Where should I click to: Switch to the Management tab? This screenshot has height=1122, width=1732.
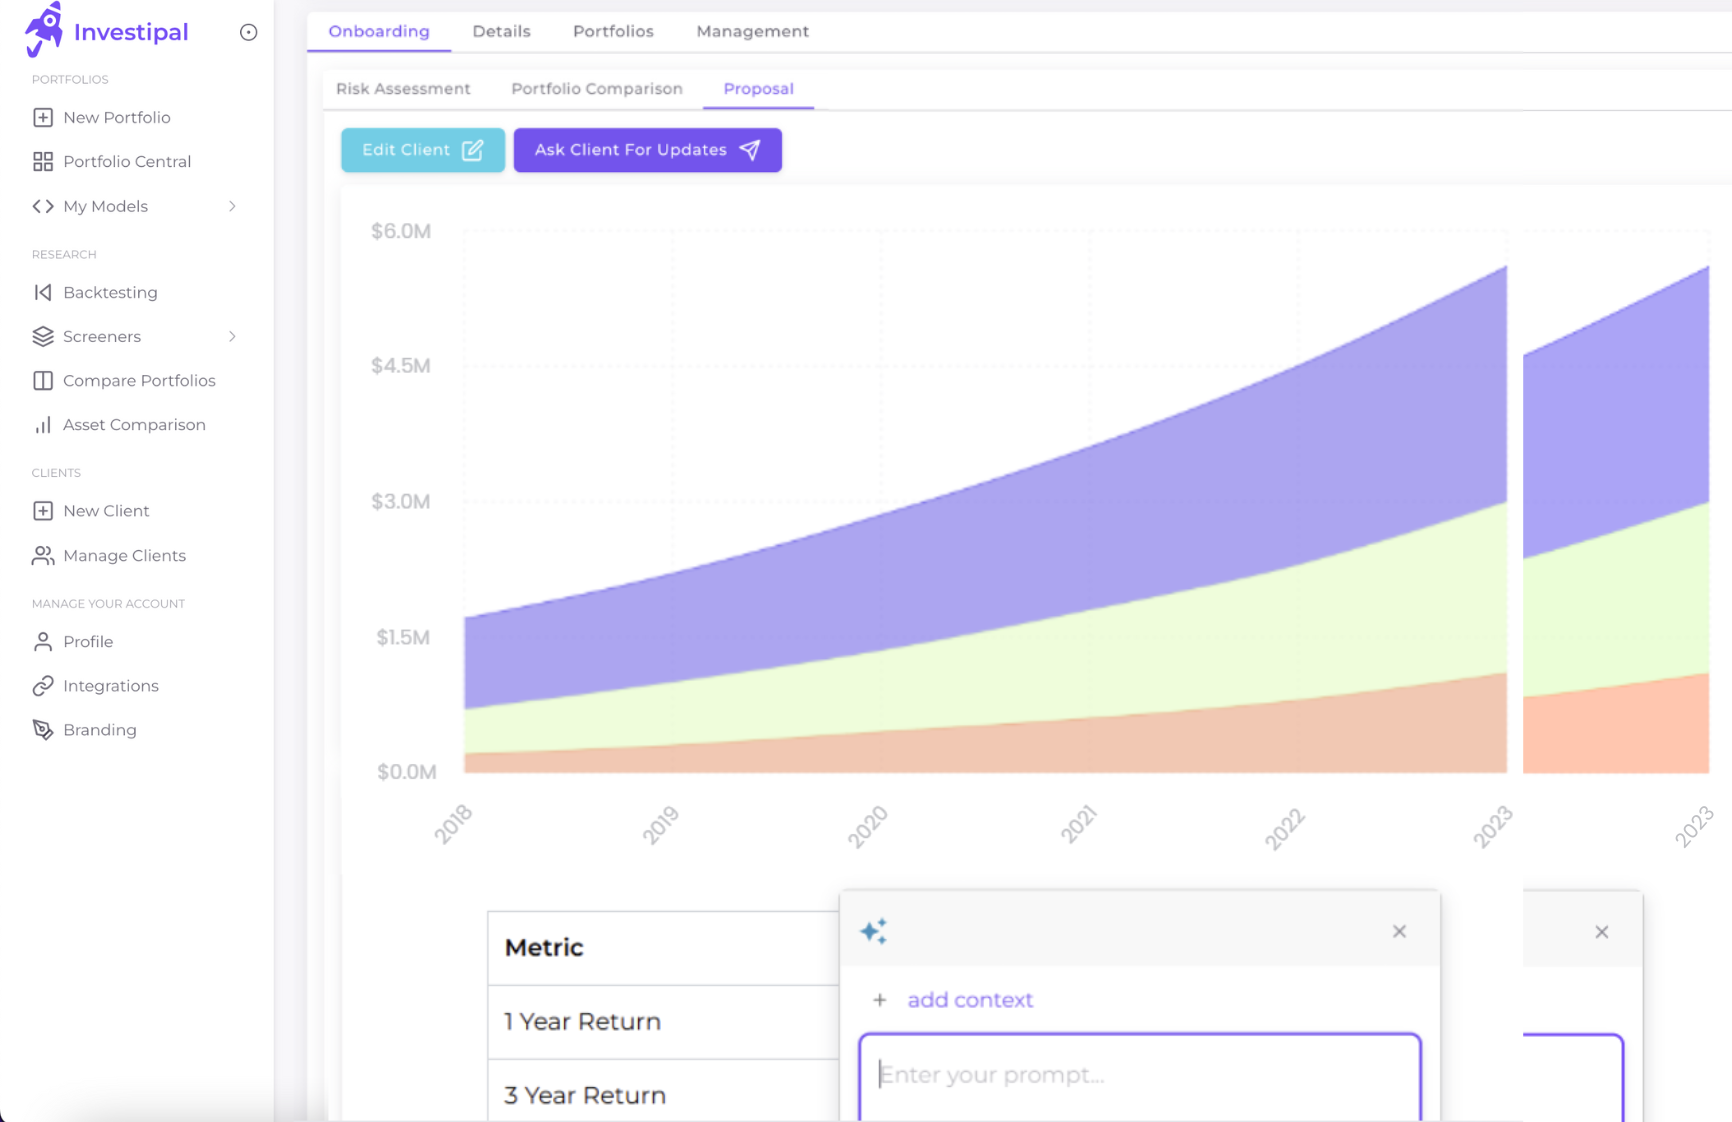pyautogui.click(x=752, y=31)
